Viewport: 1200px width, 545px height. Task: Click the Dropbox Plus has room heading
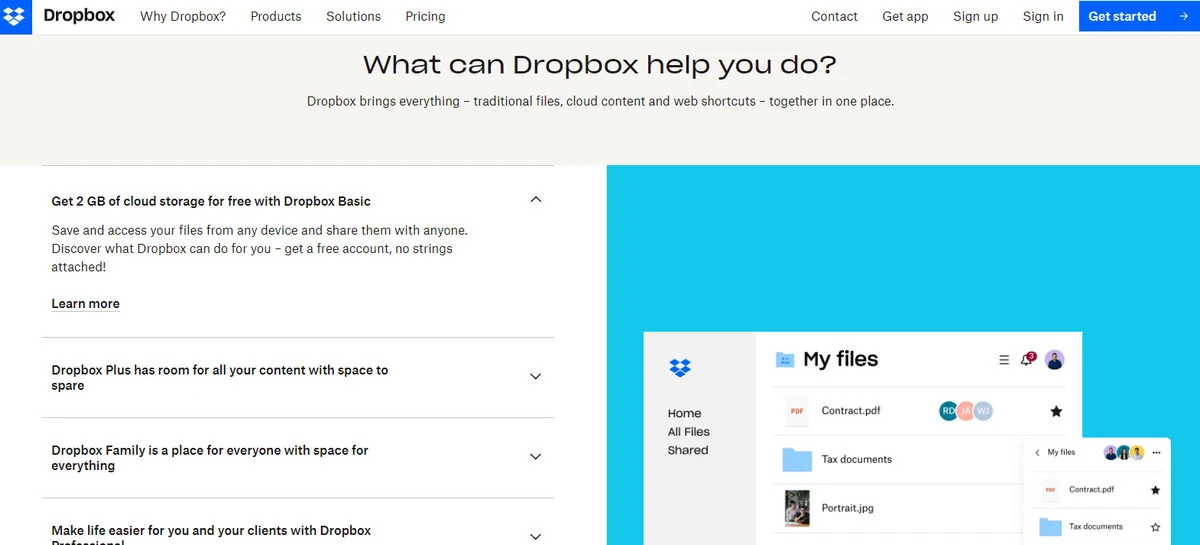219,377
